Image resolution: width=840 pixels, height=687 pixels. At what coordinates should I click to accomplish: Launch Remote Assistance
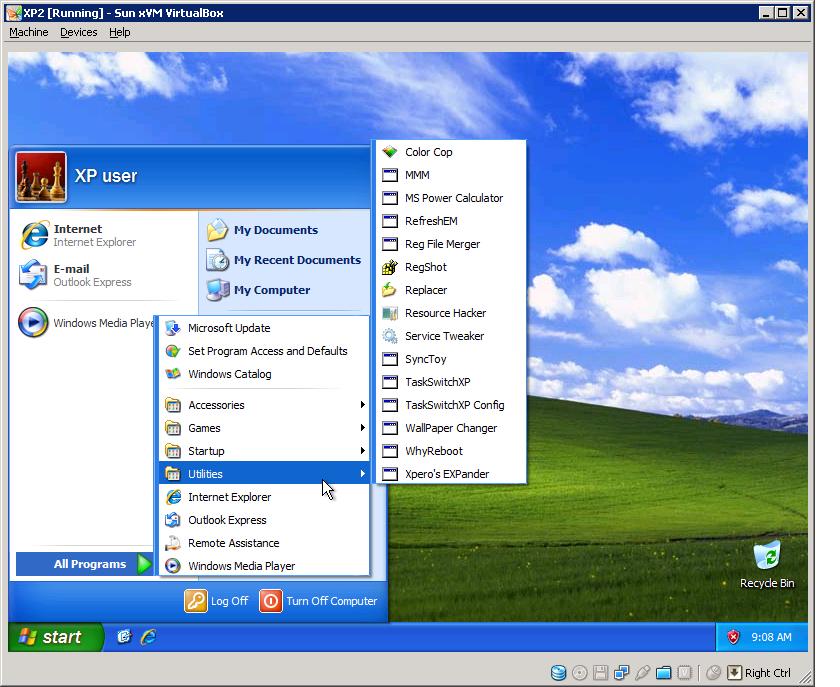tap(264, 543)
